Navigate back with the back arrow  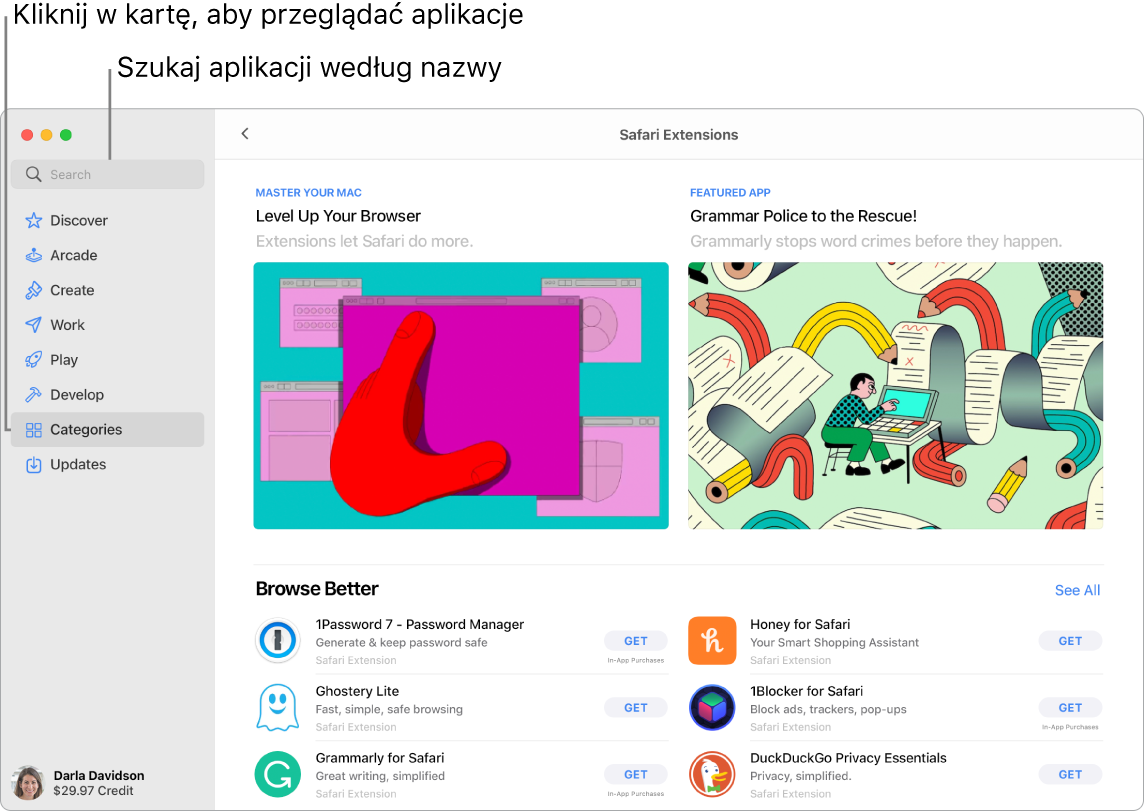point(245,133)
